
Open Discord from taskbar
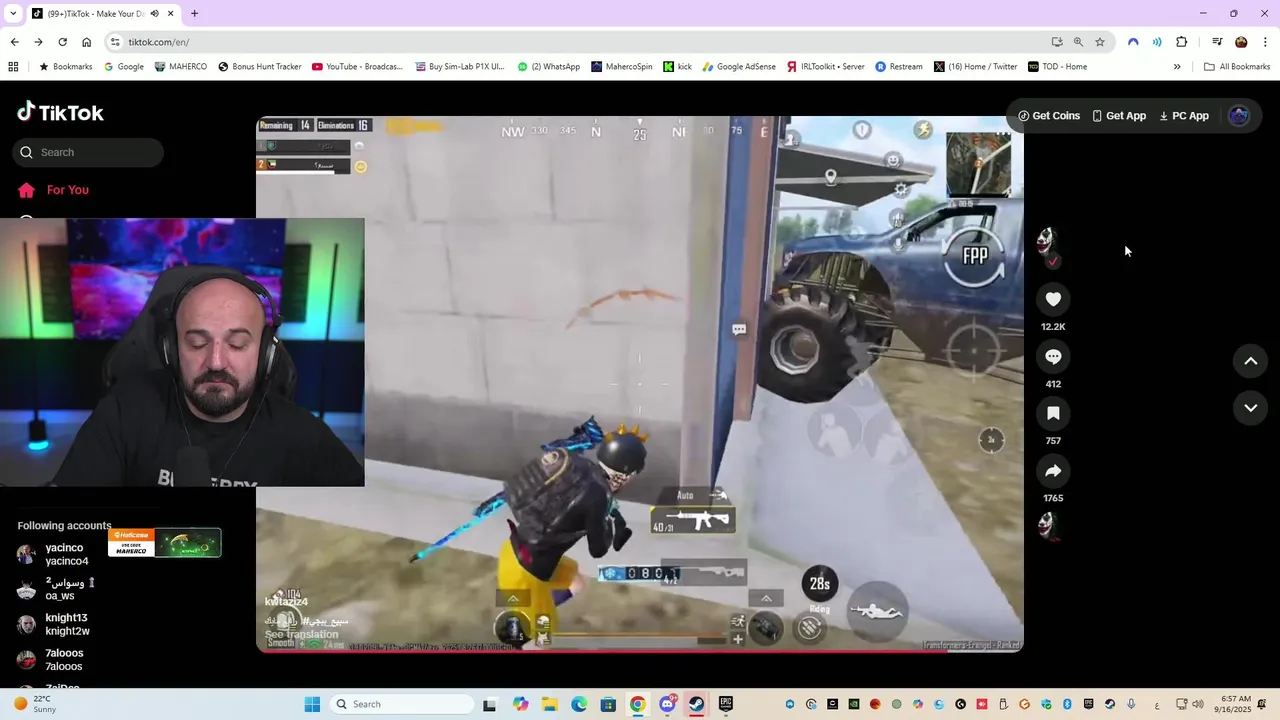point(667,704)
